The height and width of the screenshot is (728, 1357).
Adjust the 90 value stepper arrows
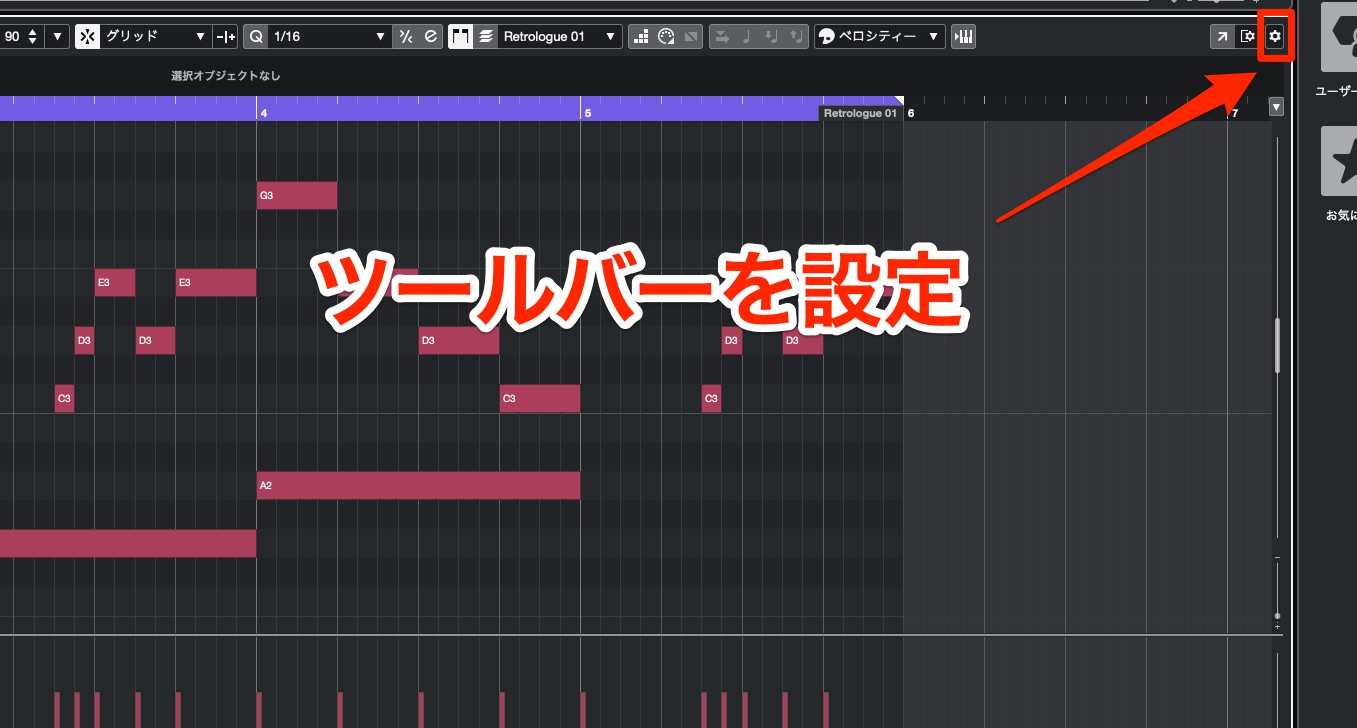33,37
